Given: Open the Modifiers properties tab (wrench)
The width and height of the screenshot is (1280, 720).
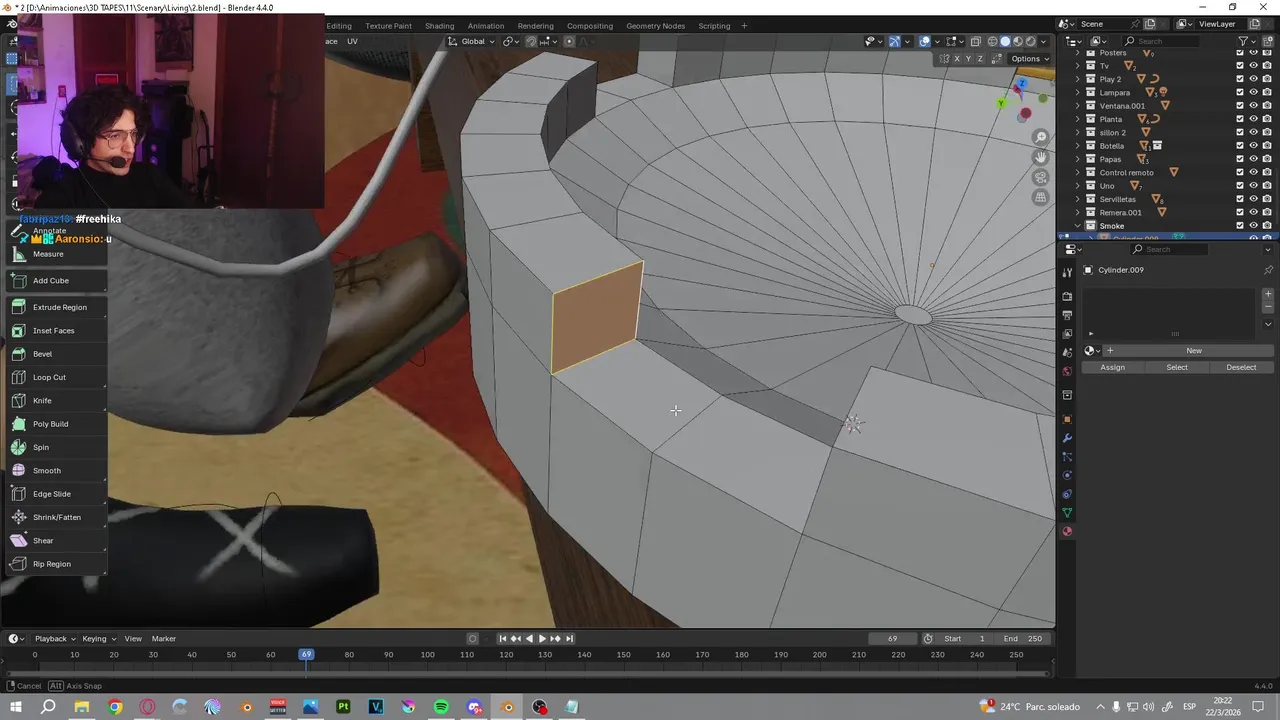Looking at the screenshot, I should pyautogui.click(x=1067, y=438).
